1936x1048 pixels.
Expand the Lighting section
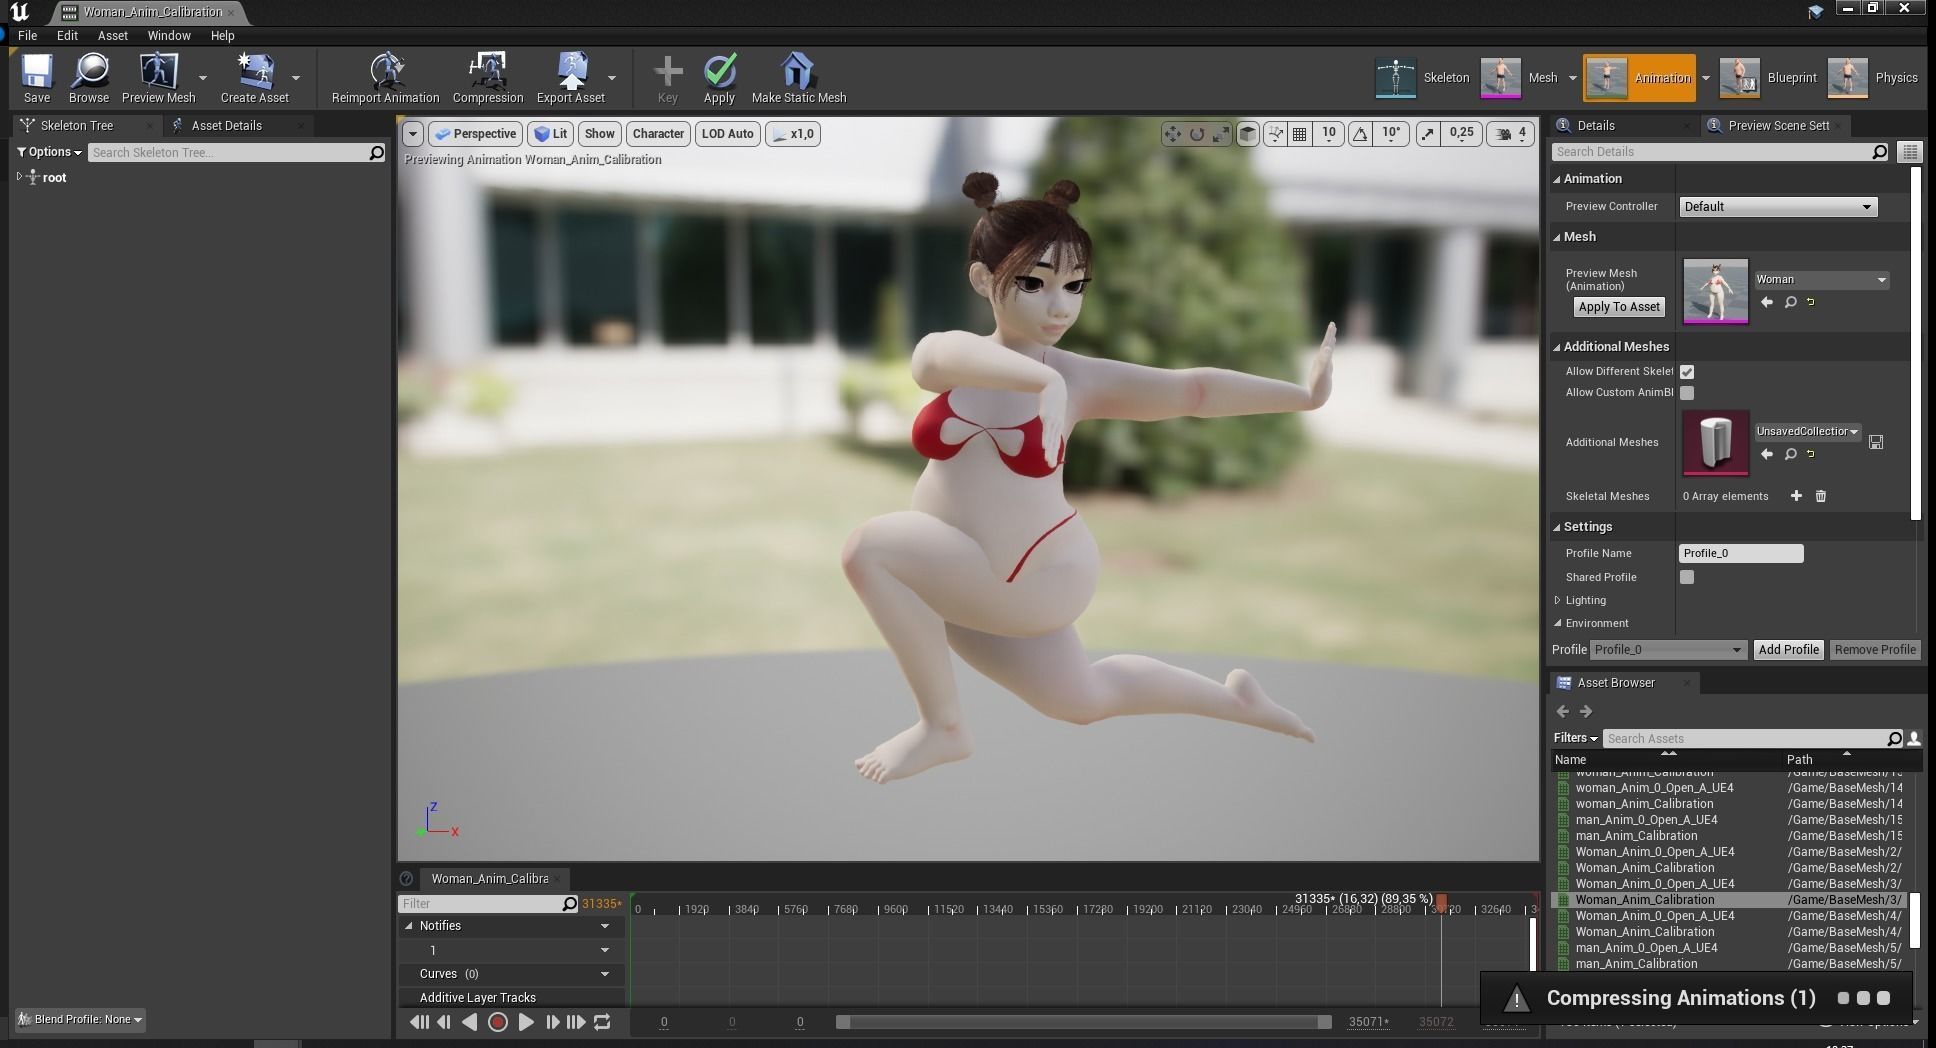click(1558, 600)
